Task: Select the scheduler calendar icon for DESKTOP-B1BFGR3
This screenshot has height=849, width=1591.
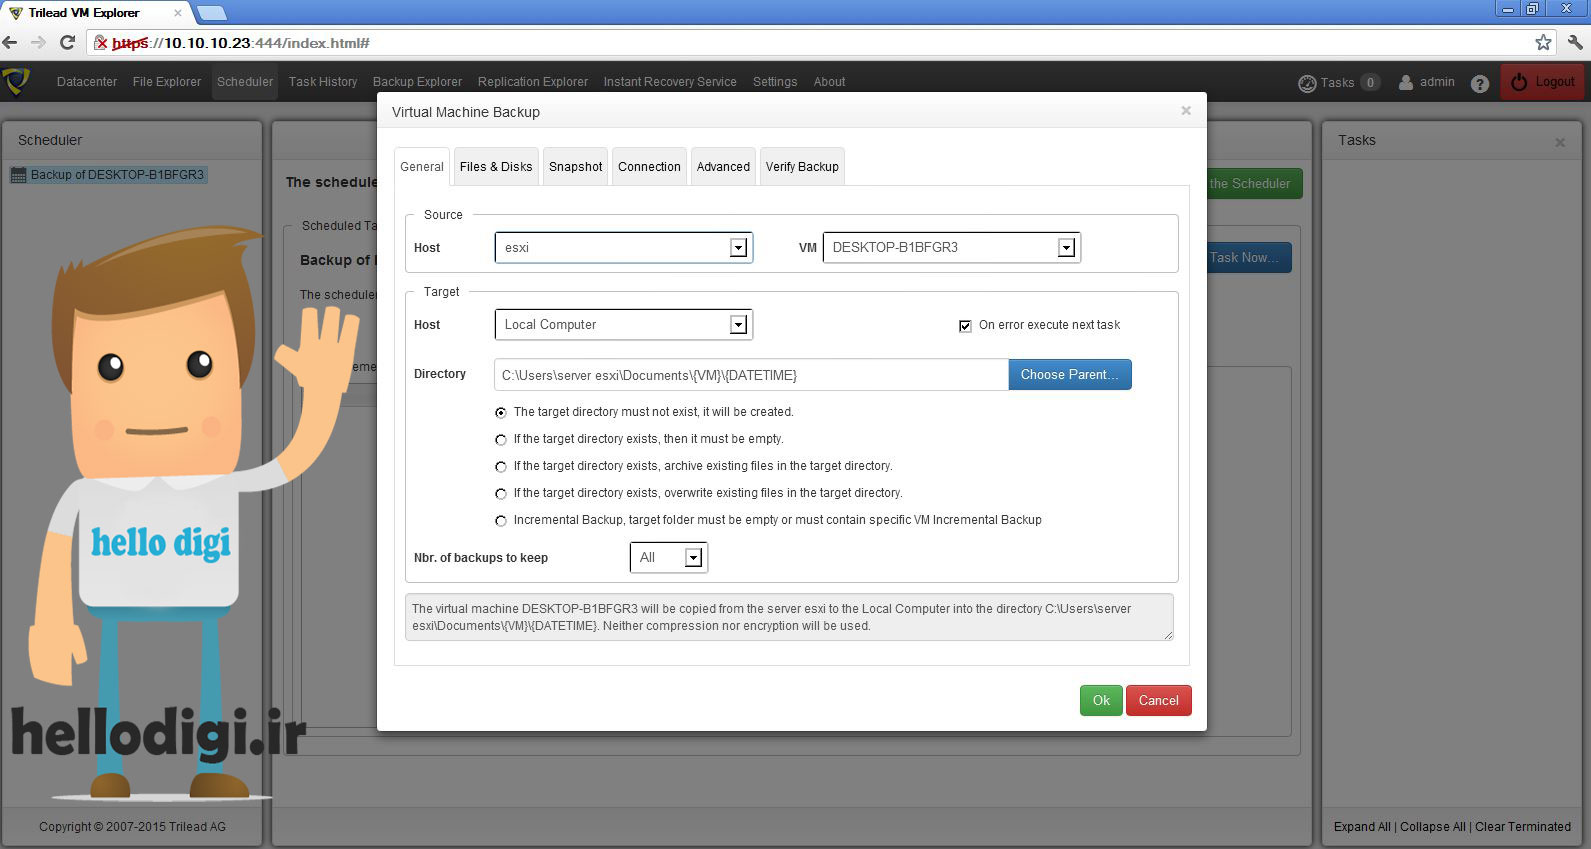Action: pos(18,175)
